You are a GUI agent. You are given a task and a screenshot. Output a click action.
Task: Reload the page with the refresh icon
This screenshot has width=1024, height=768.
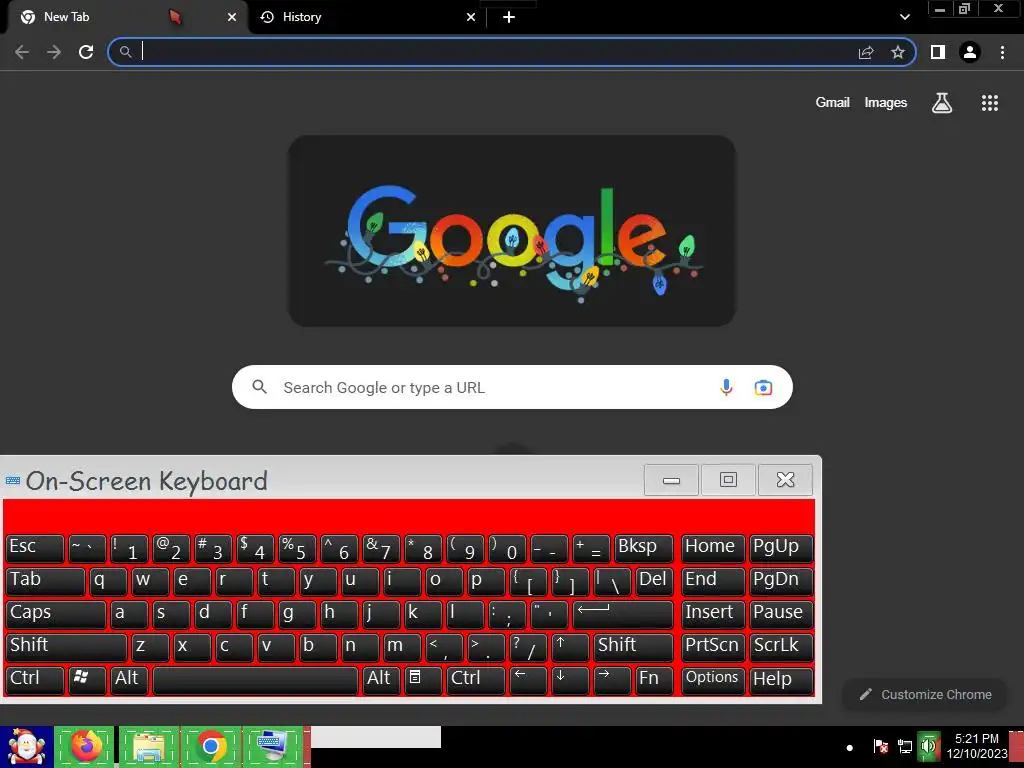click(x=86, y=52)
